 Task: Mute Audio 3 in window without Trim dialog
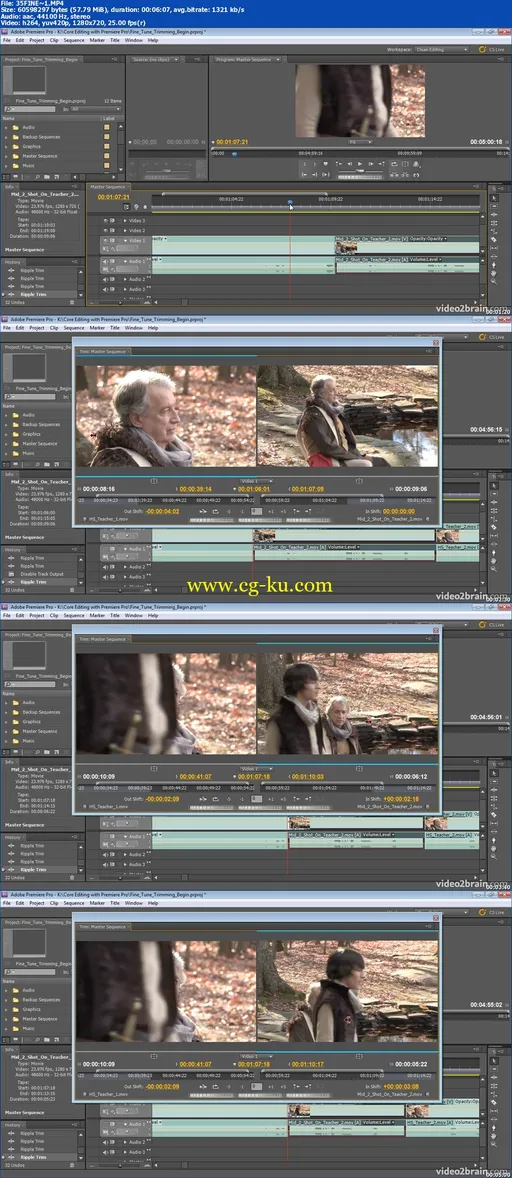coord(105,289)
